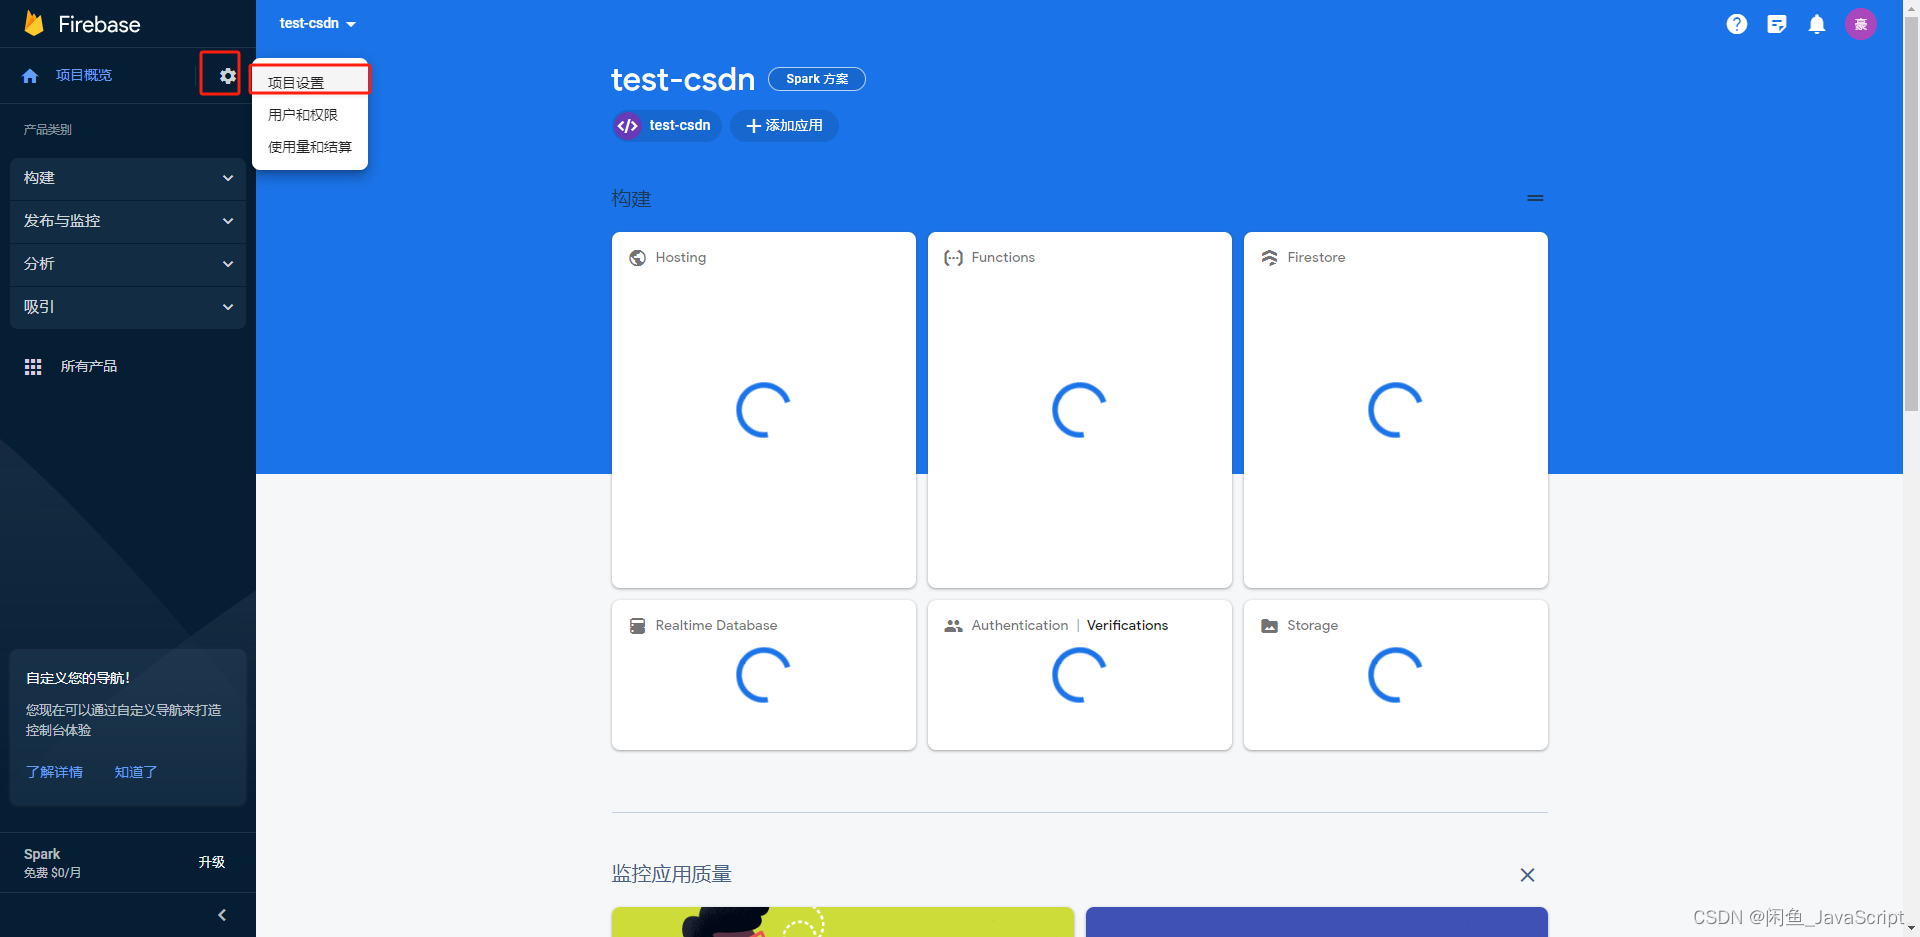This screenshot has width=1920, height=937.
Task: Open the Functions card
Action: pyautogui.click(x=1080, y=410)
